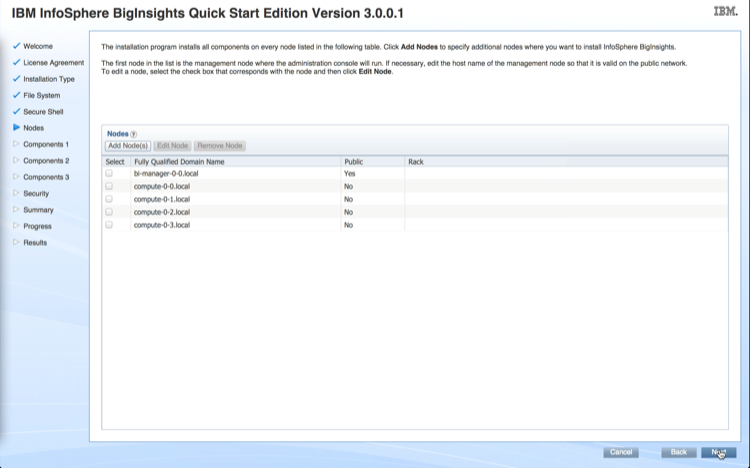Open the Components 2 step
This screenshot has height=468, width=750.
pyautogui.click(x=46, y=161)
